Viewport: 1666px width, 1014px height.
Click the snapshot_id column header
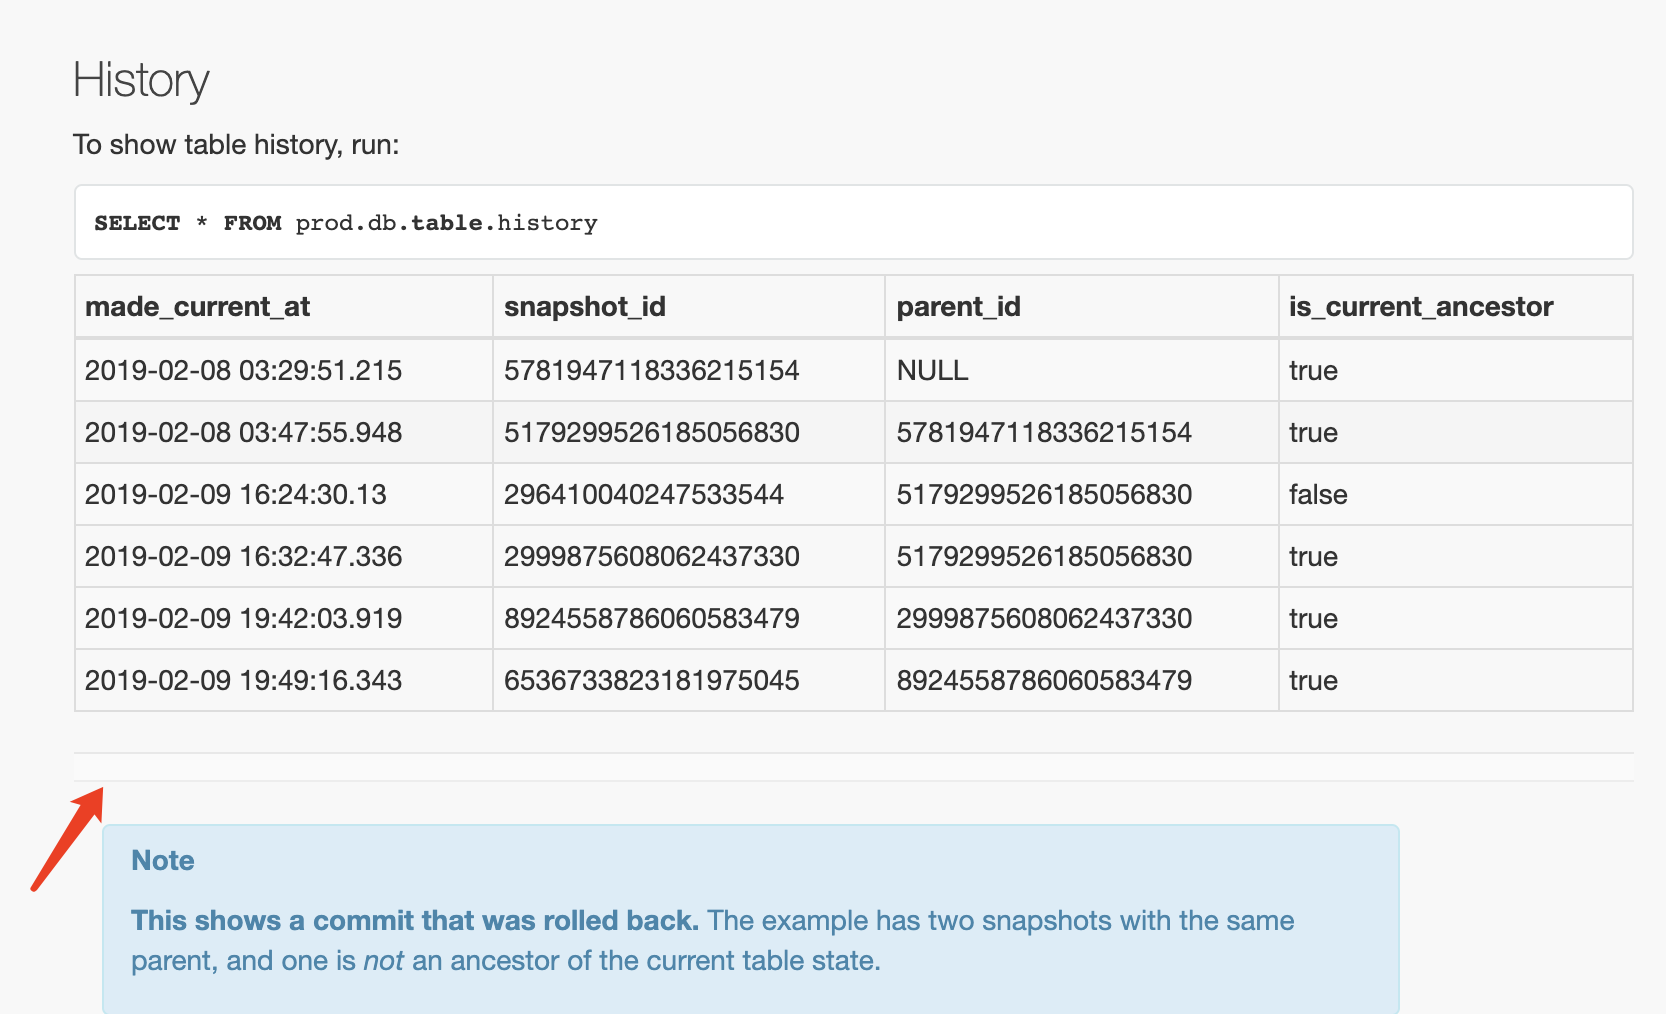click(585, 306)
